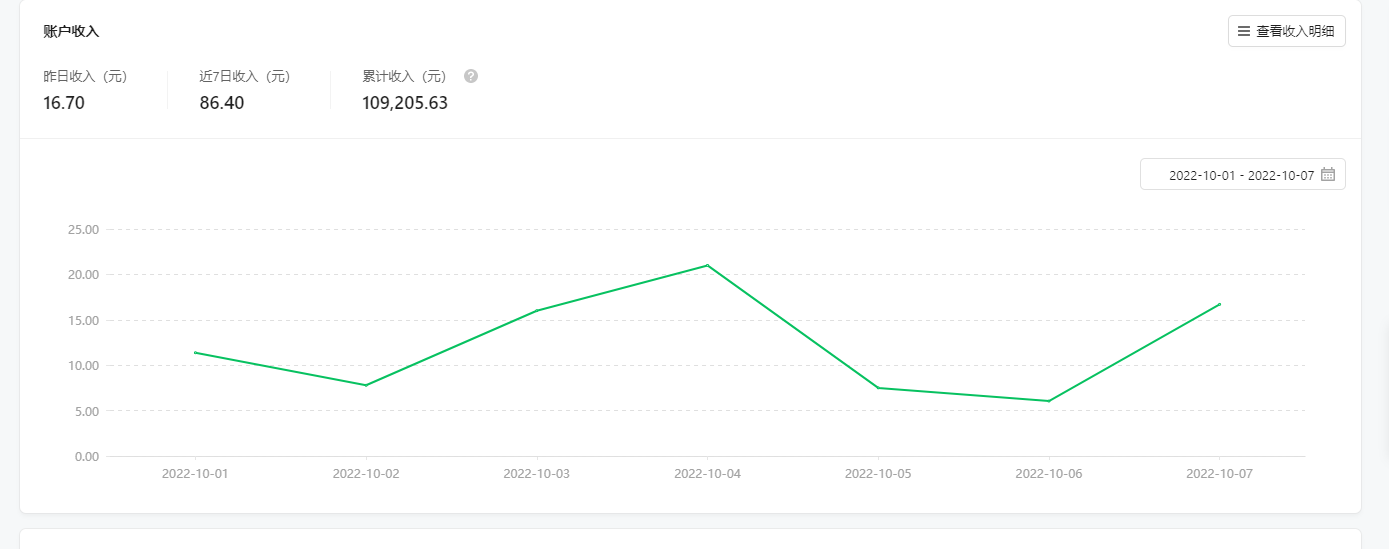The height and width of the screenshot is (549, 1389).
Task: Click the lowest chart point at 2022-10-06
Action: [1049, 401]
